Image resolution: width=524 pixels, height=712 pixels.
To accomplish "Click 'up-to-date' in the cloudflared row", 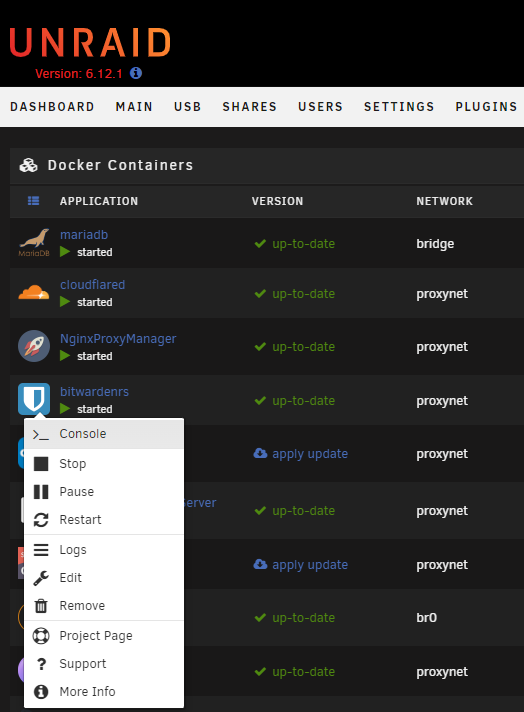I will click(x=304, y=294).
